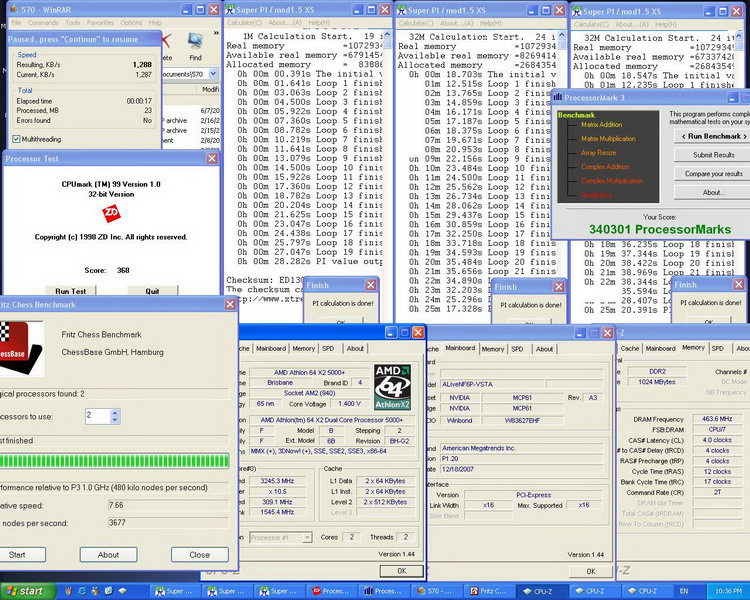Click Matrix Multiplication in Benchmark tree
Viewport: 750px width, 600px height.
[x=608, y=139]
